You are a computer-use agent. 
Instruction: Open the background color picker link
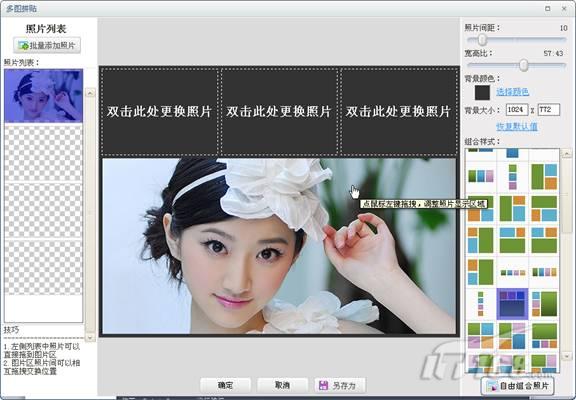(512, 92)
